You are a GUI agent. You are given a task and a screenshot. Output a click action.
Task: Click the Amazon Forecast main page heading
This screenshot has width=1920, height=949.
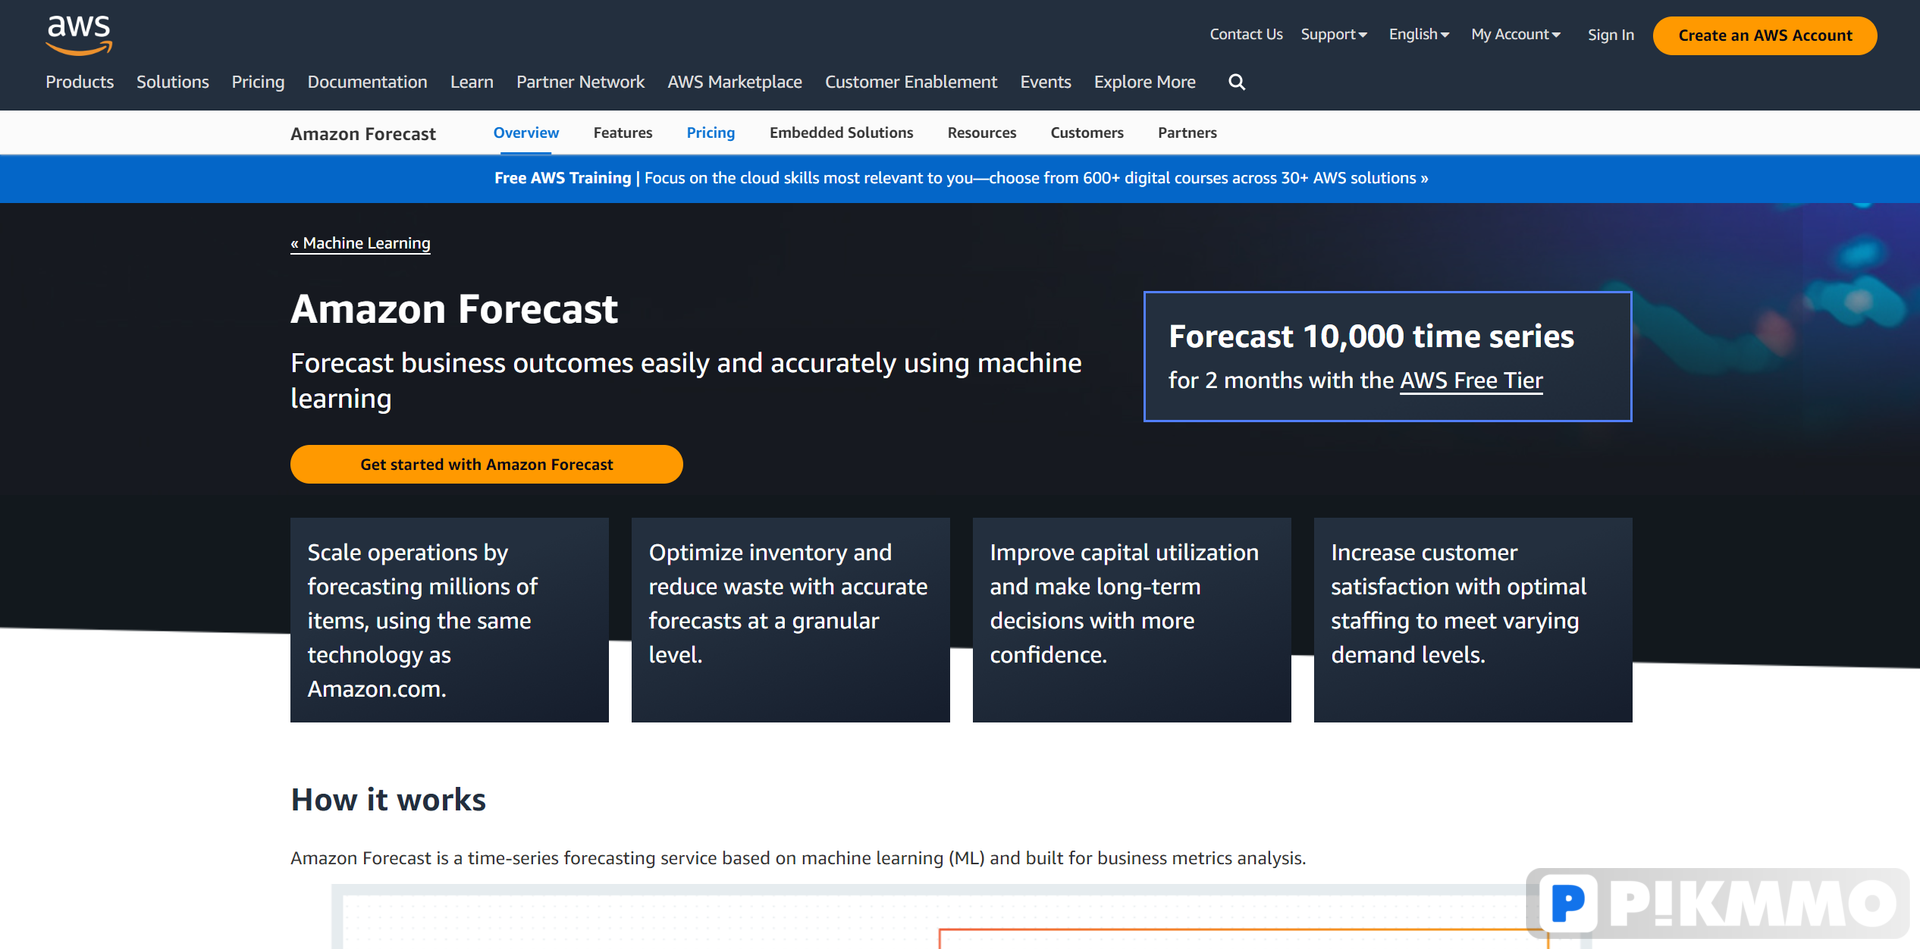pos(454,309)
